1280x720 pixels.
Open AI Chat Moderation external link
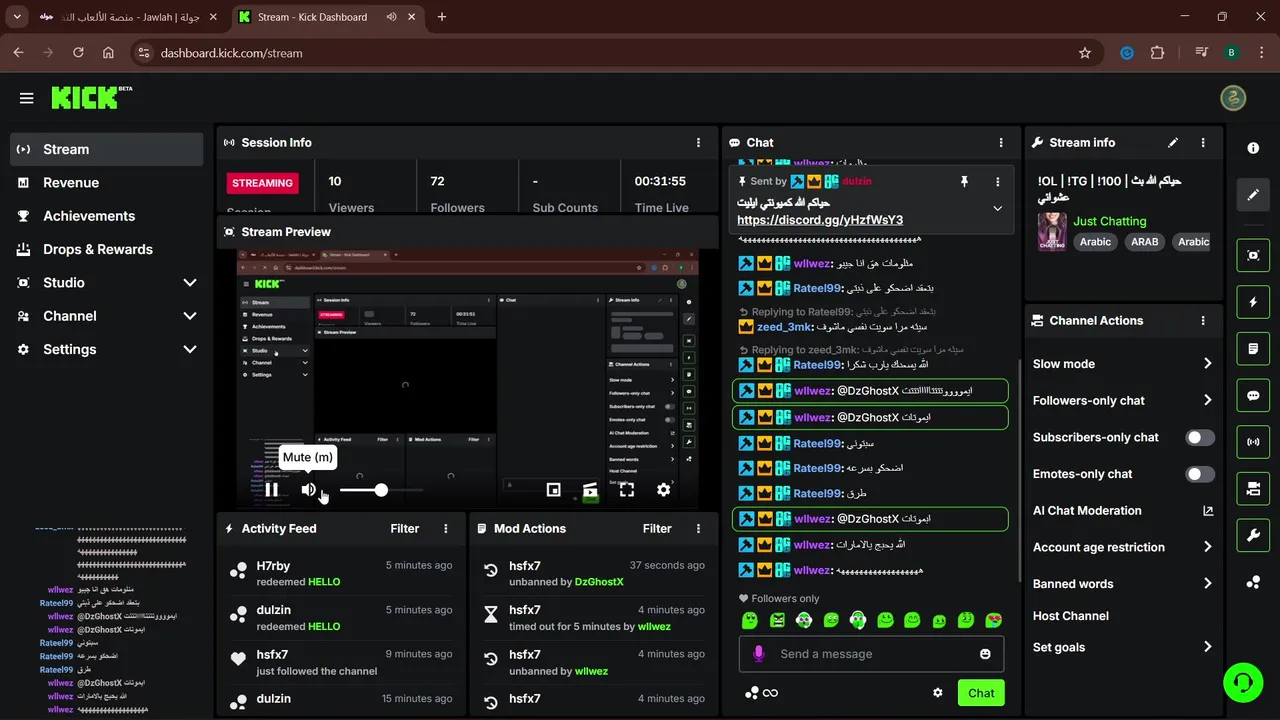(x=1208, y=511)
